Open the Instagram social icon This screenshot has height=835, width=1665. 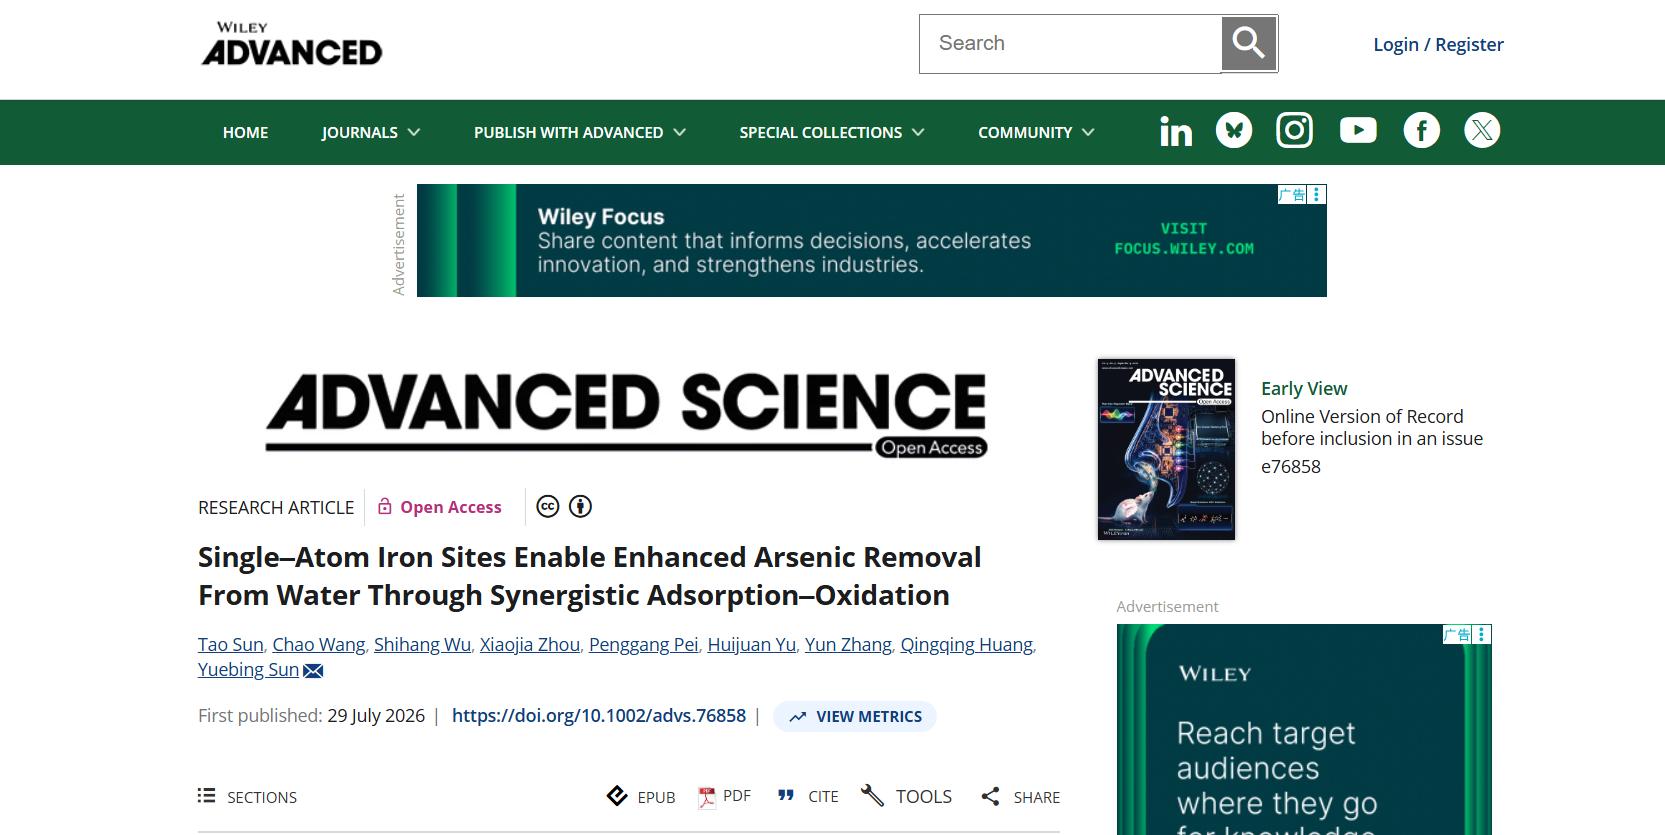click(1294, 130)
